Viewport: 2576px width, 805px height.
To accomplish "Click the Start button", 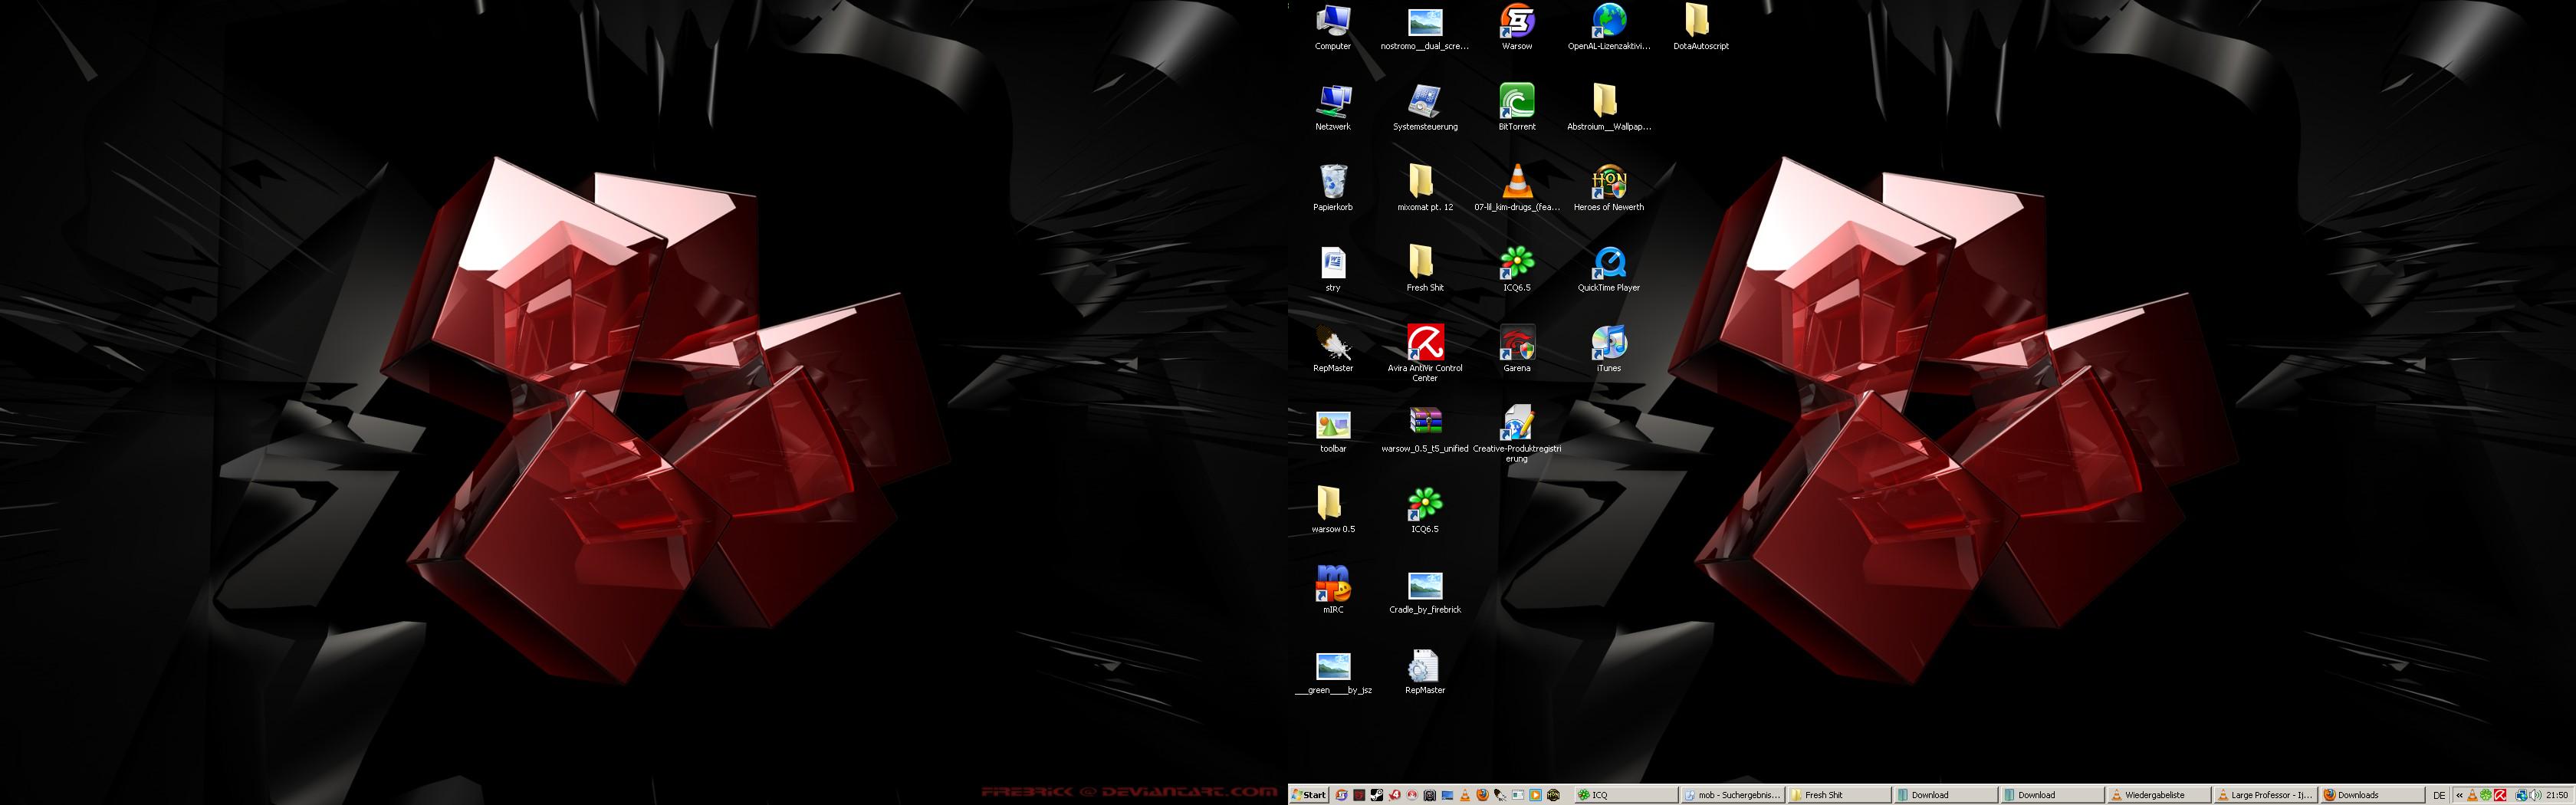I will (x=1309, y=795).
